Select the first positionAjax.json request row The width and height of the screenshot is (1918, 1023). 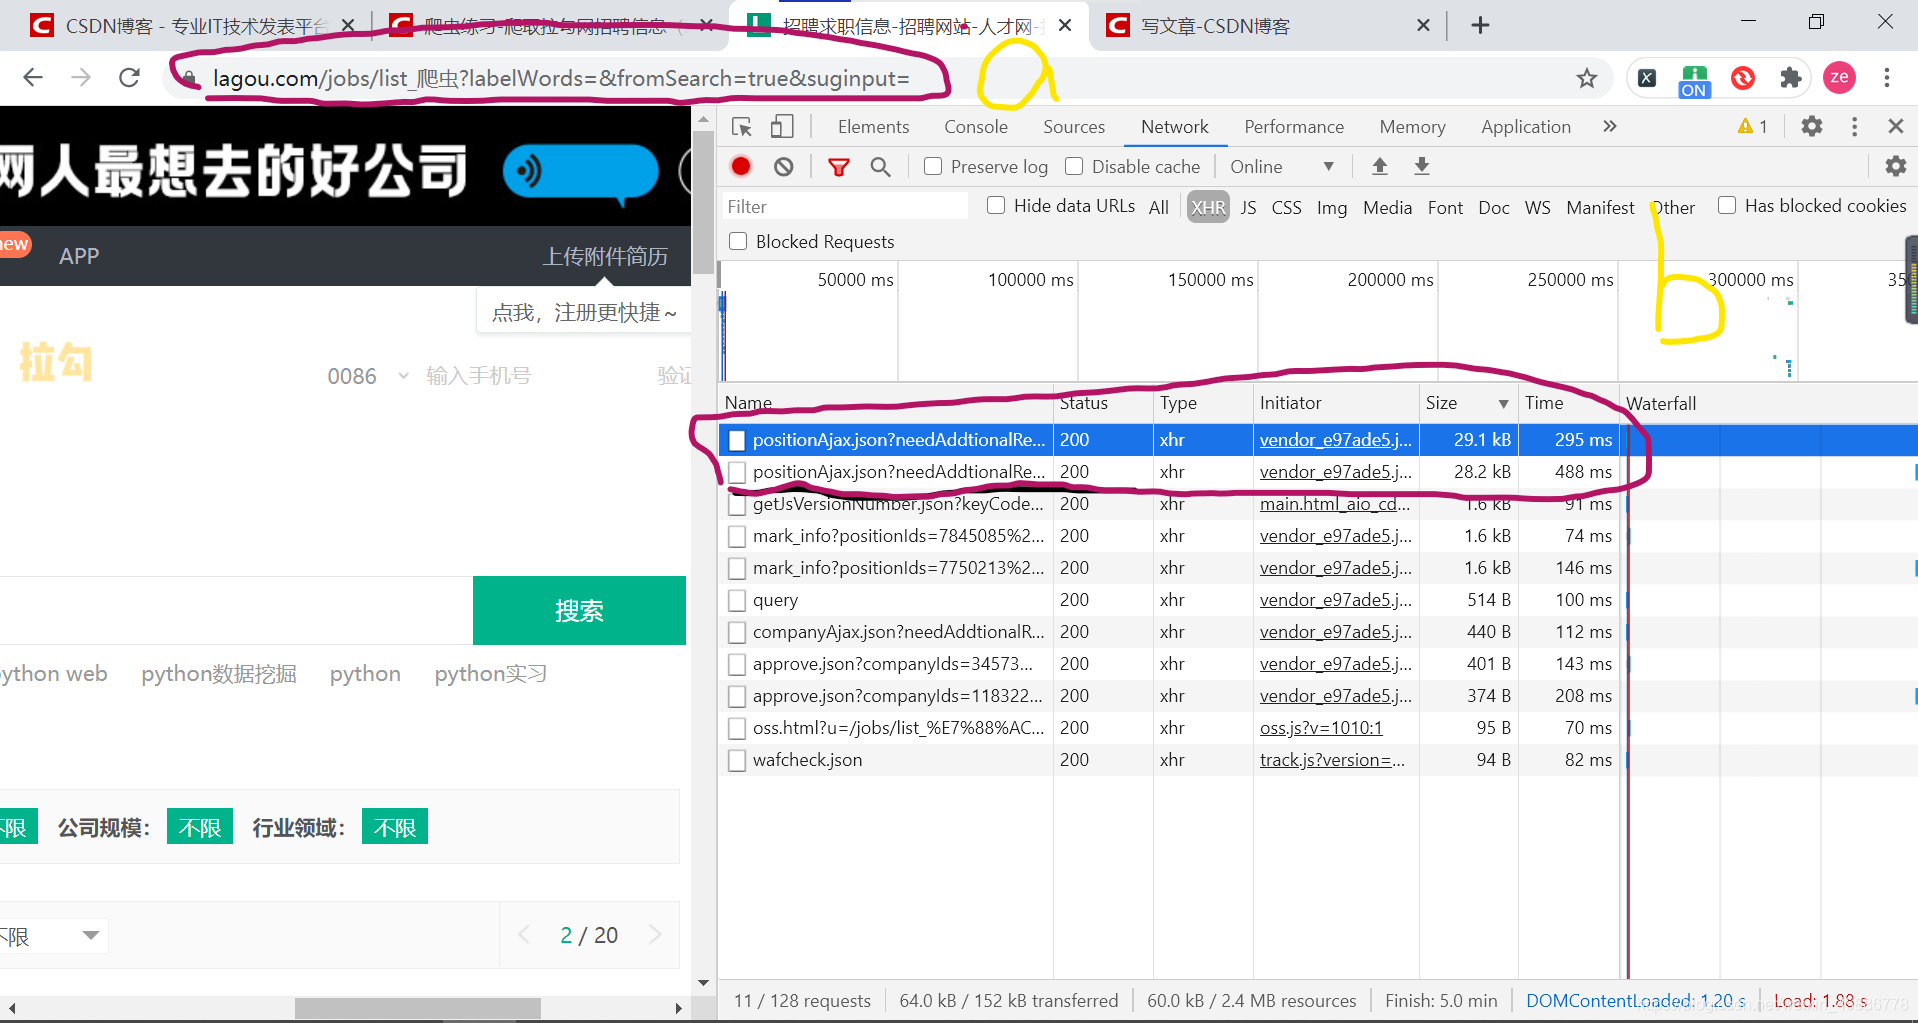[x=1168, y=440]
